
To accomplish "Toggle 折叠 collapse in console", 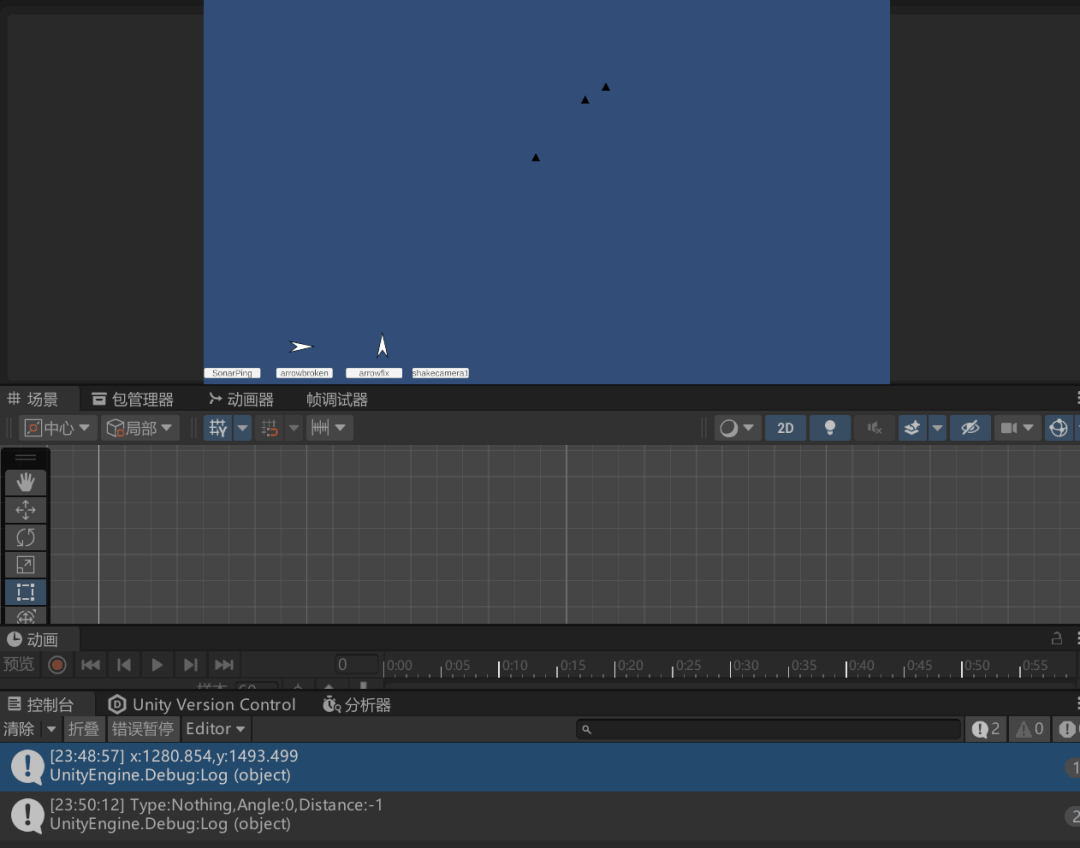I will (84, 729).
